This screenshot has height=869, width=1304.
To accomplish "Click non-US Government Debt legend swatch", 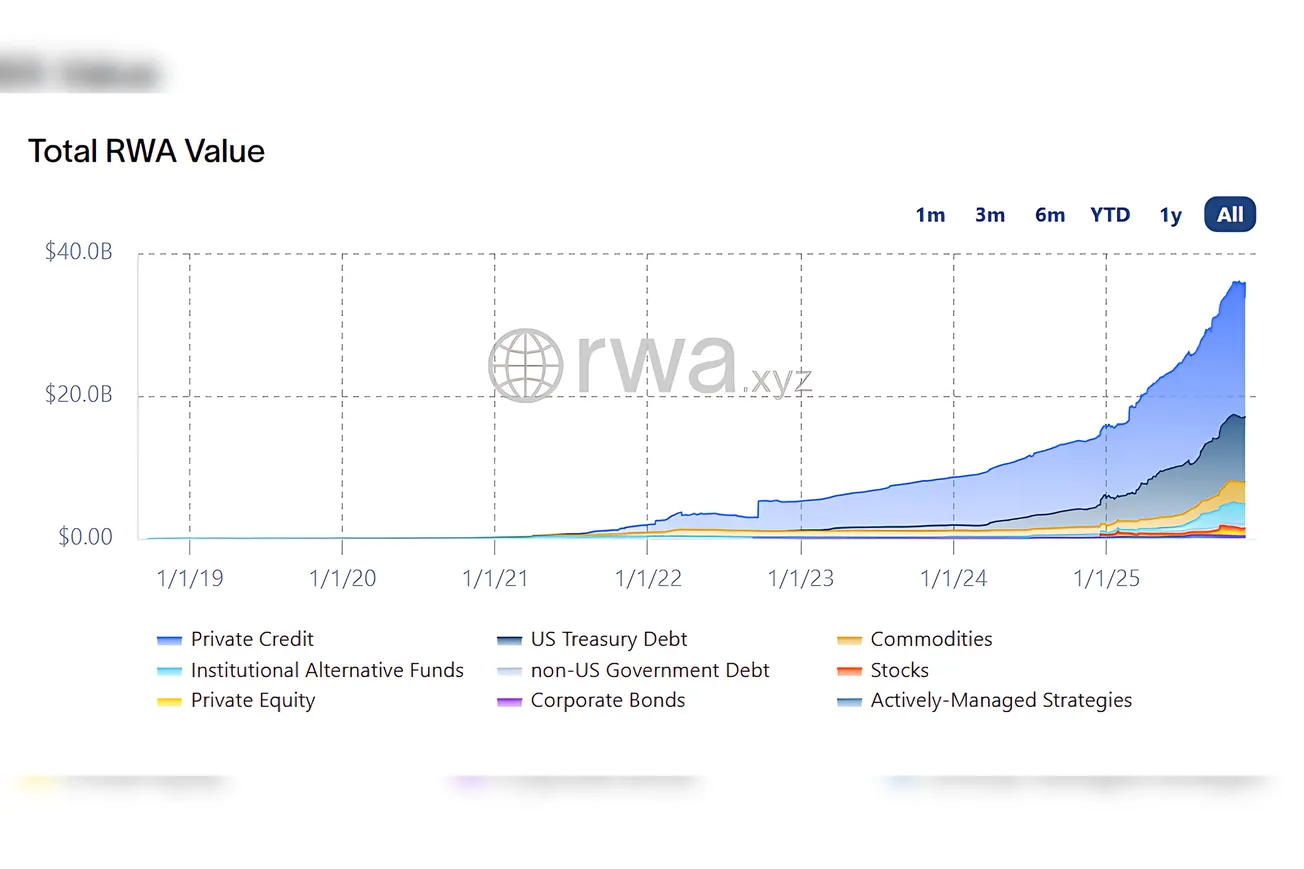I will click(x=509, y=671).
